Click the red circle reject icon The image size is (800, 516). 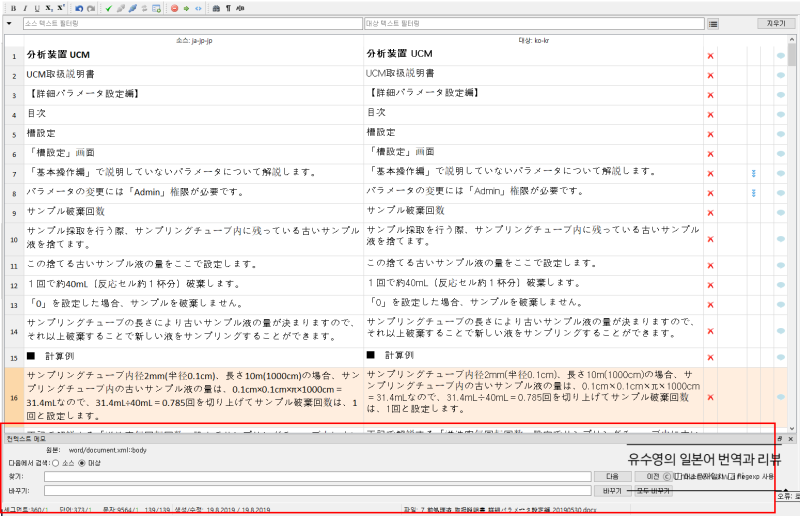[x=174, y=8]
